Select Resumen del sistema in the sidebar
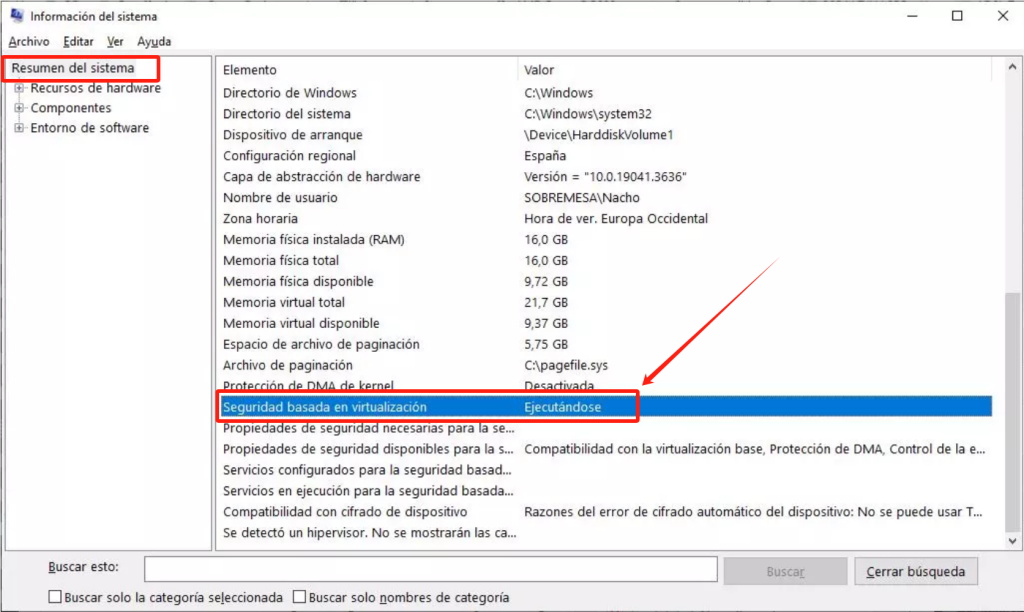 (75, 68)
